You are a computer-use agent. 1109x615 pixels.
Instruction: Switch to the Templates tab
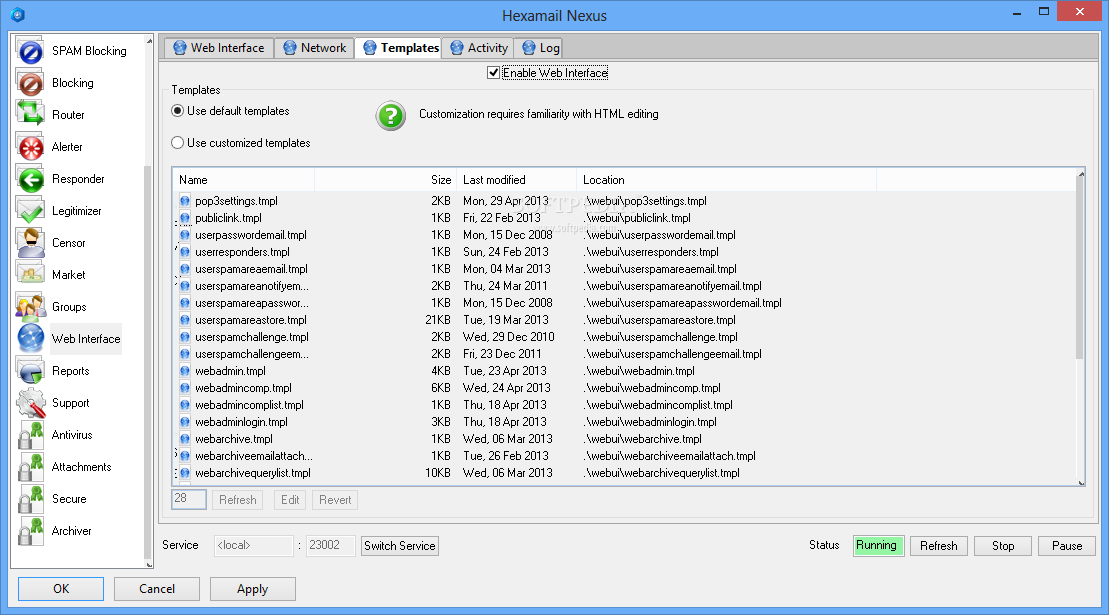(400, 48)
